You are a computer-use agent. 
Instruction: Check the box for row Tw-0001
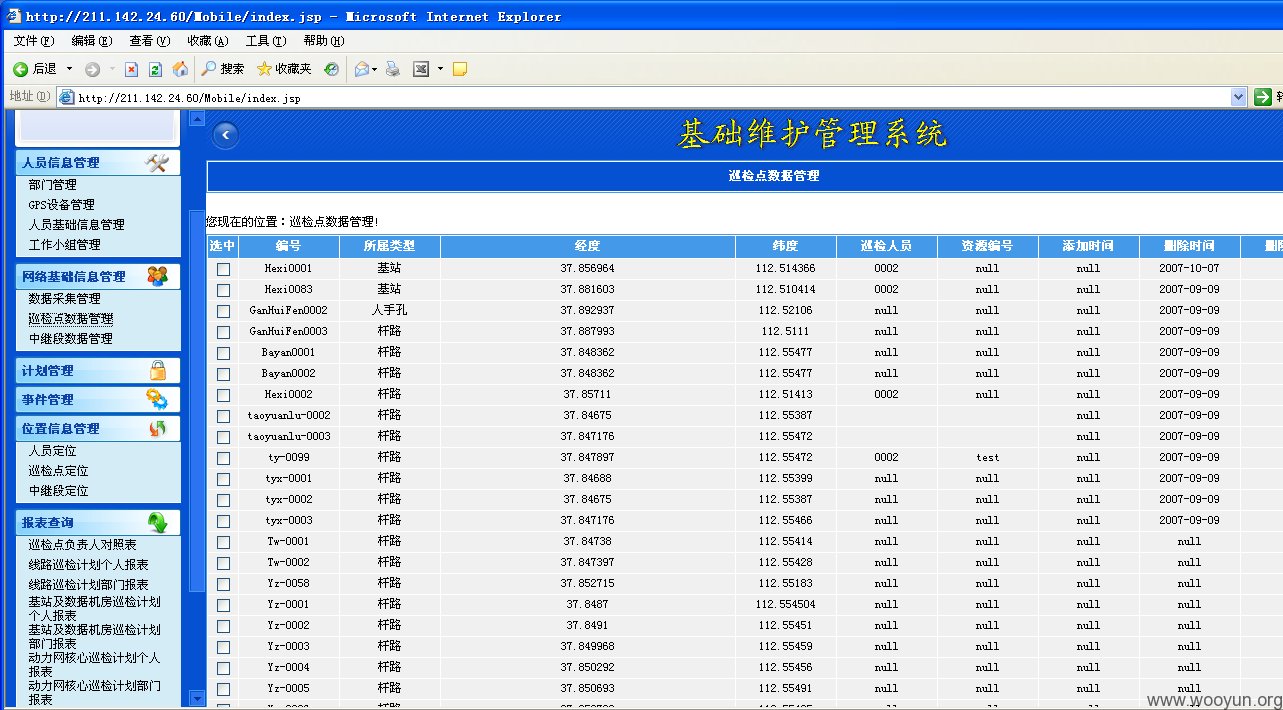(x=223, y=542)
